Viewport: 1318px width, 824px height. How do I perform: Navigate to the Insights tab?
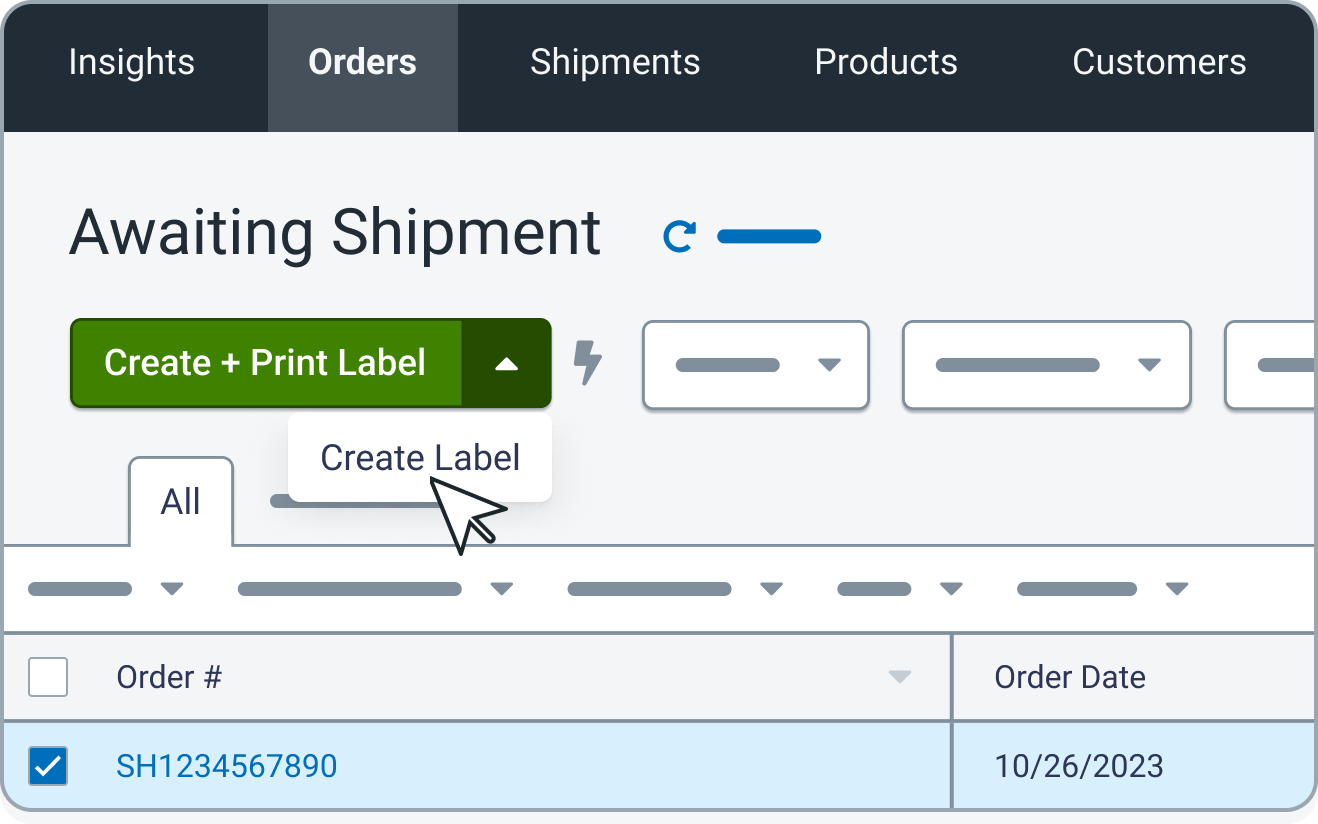[x=131, y=62]
